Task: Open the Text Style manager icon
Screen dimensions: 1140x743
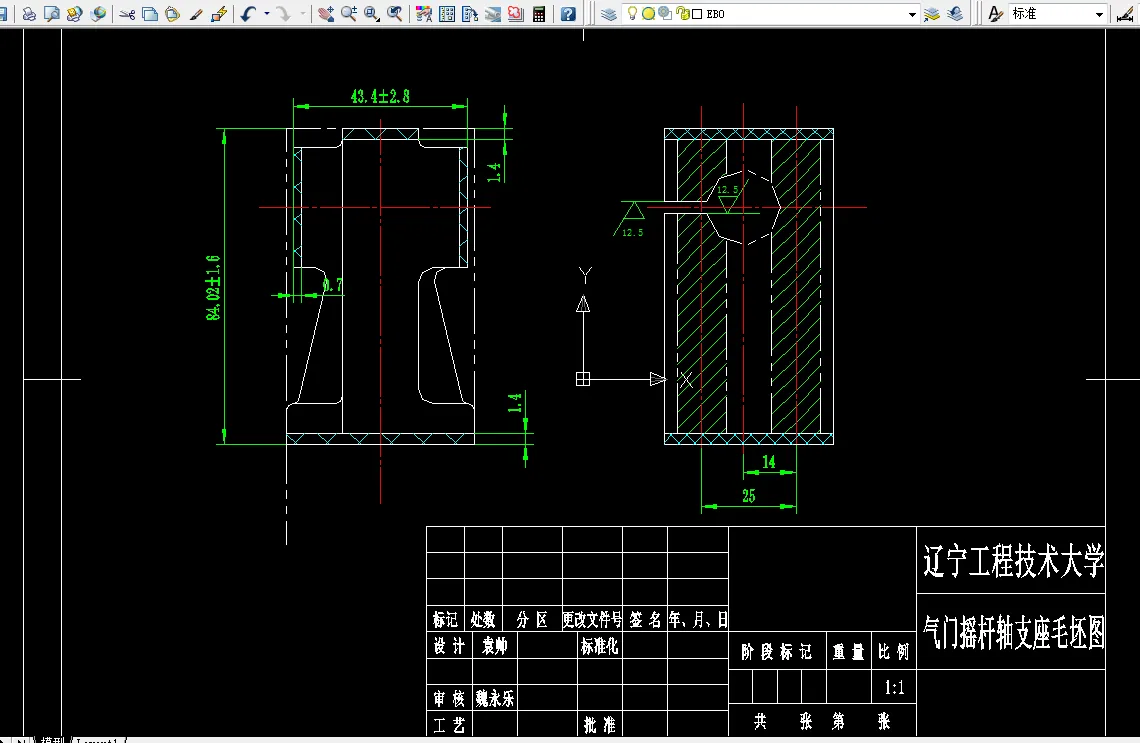Action: pyautogui.click(x=995, y=14)
